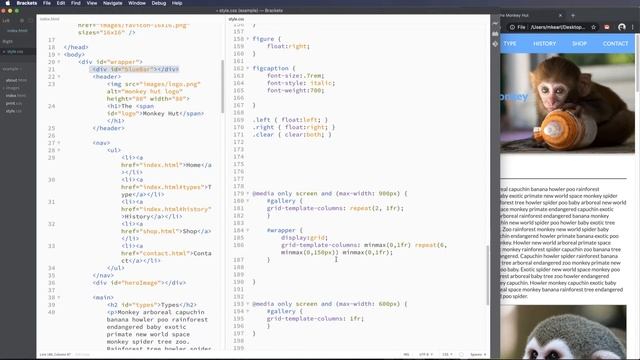Click the right editor vertical scrollbar

487,275
